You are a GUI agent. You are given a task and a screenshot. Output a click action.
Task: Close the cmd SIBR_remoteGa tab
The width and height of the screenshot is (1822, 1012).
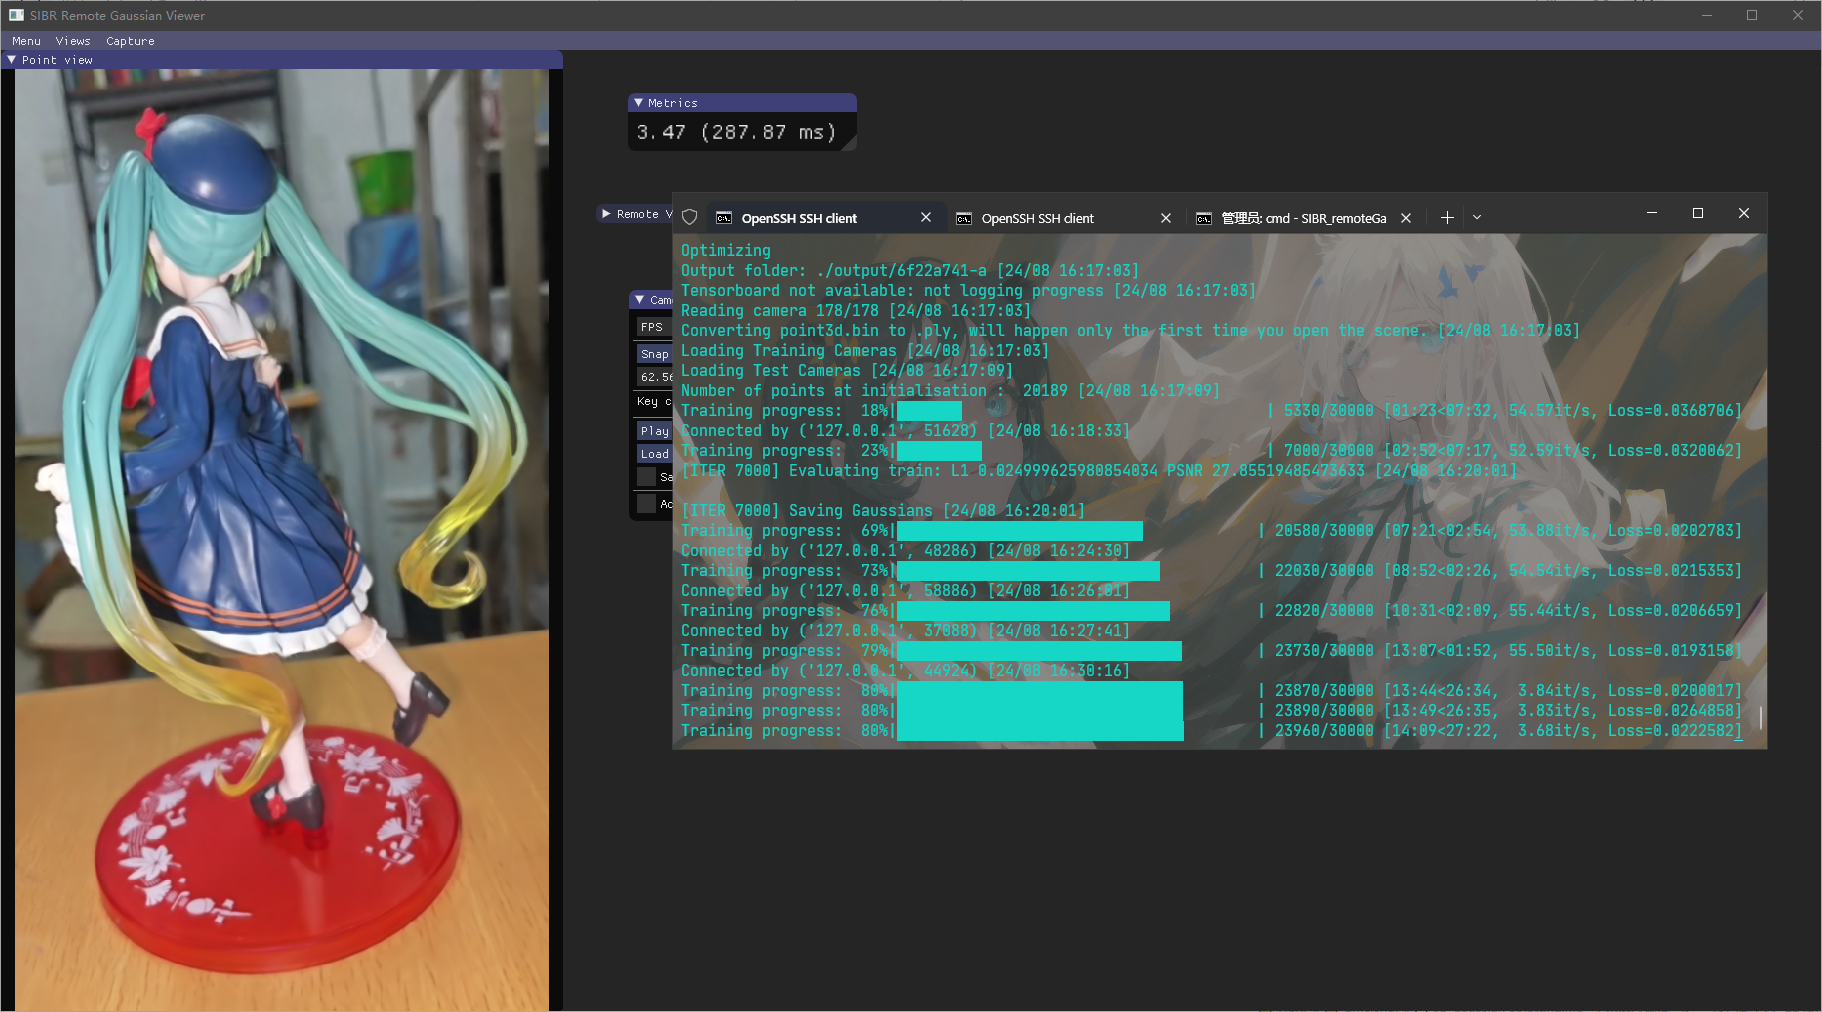pyautogui.click(x=1406, y=218)
